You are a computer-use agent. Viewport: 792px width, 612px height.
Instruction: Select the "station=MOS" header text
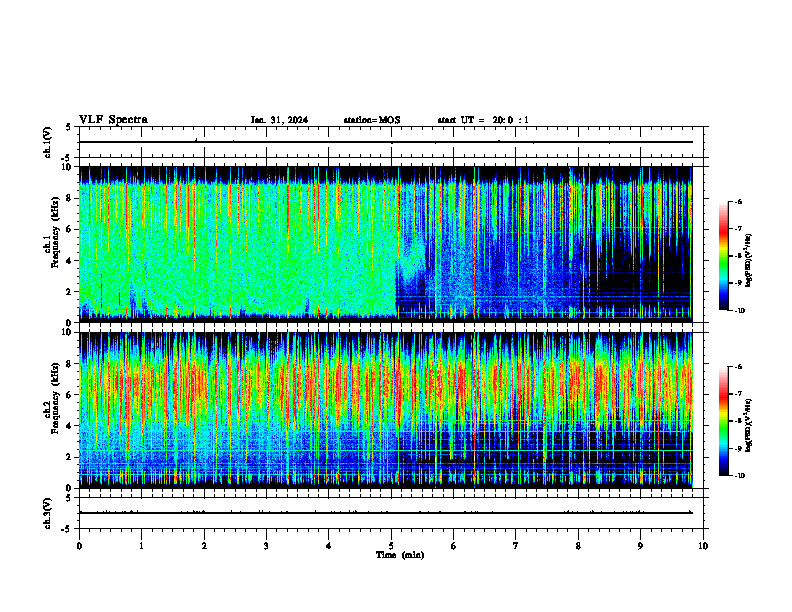(x=372, y=120)
